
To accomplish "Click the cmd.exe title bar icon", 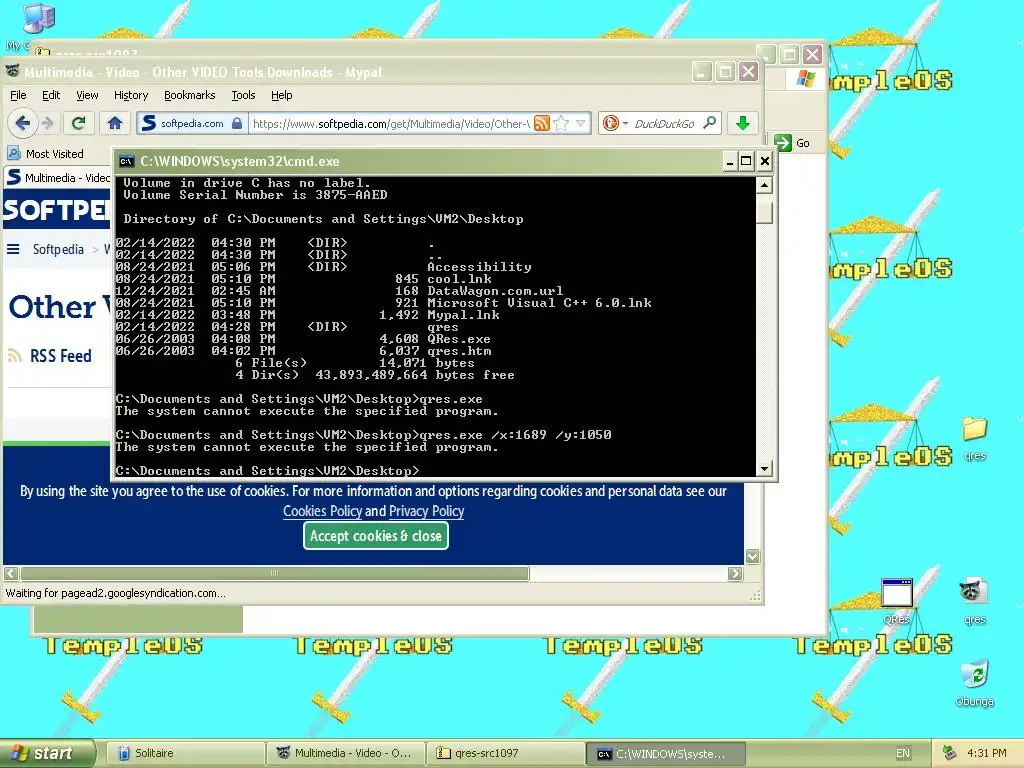I will 127,161.
